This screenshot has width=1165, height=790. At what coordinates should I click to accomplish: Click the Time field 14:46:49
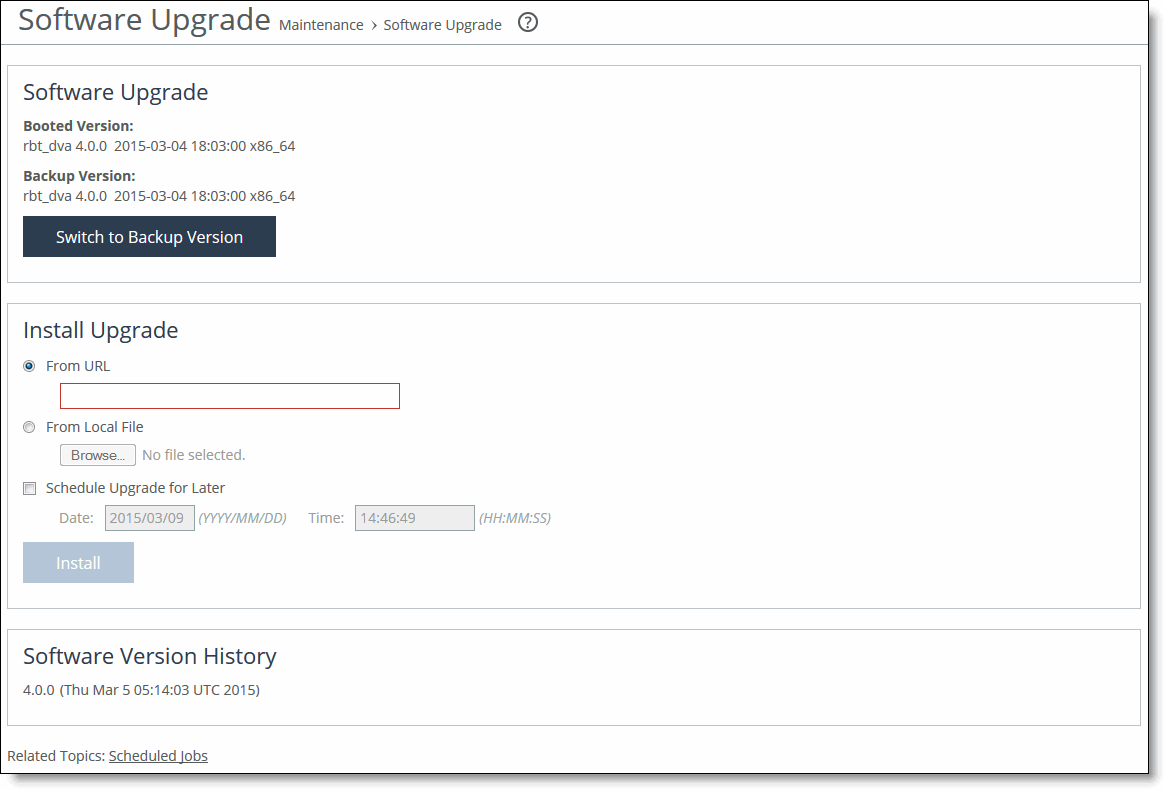tap(415, 518)
